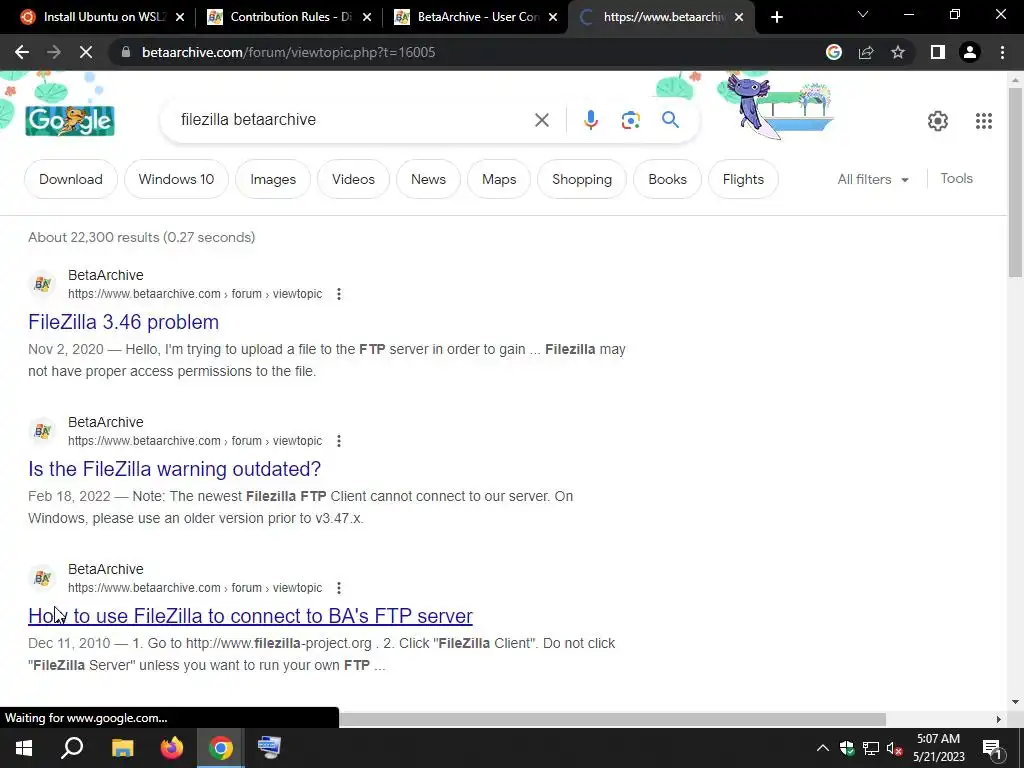Screen dimensions: 1024x768
Task: Click the vertical scrollbar thumb
Action: [1015, 183]
